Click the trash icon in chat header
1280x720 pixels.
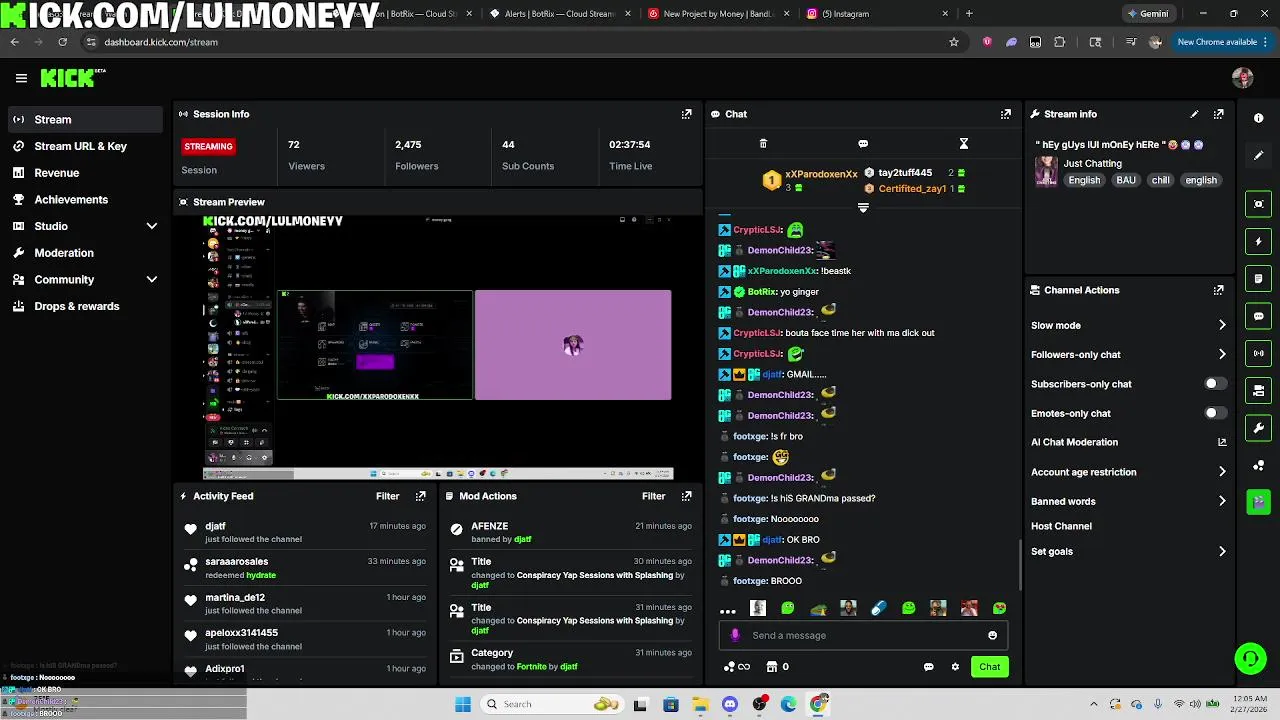(x=763, y=144)
